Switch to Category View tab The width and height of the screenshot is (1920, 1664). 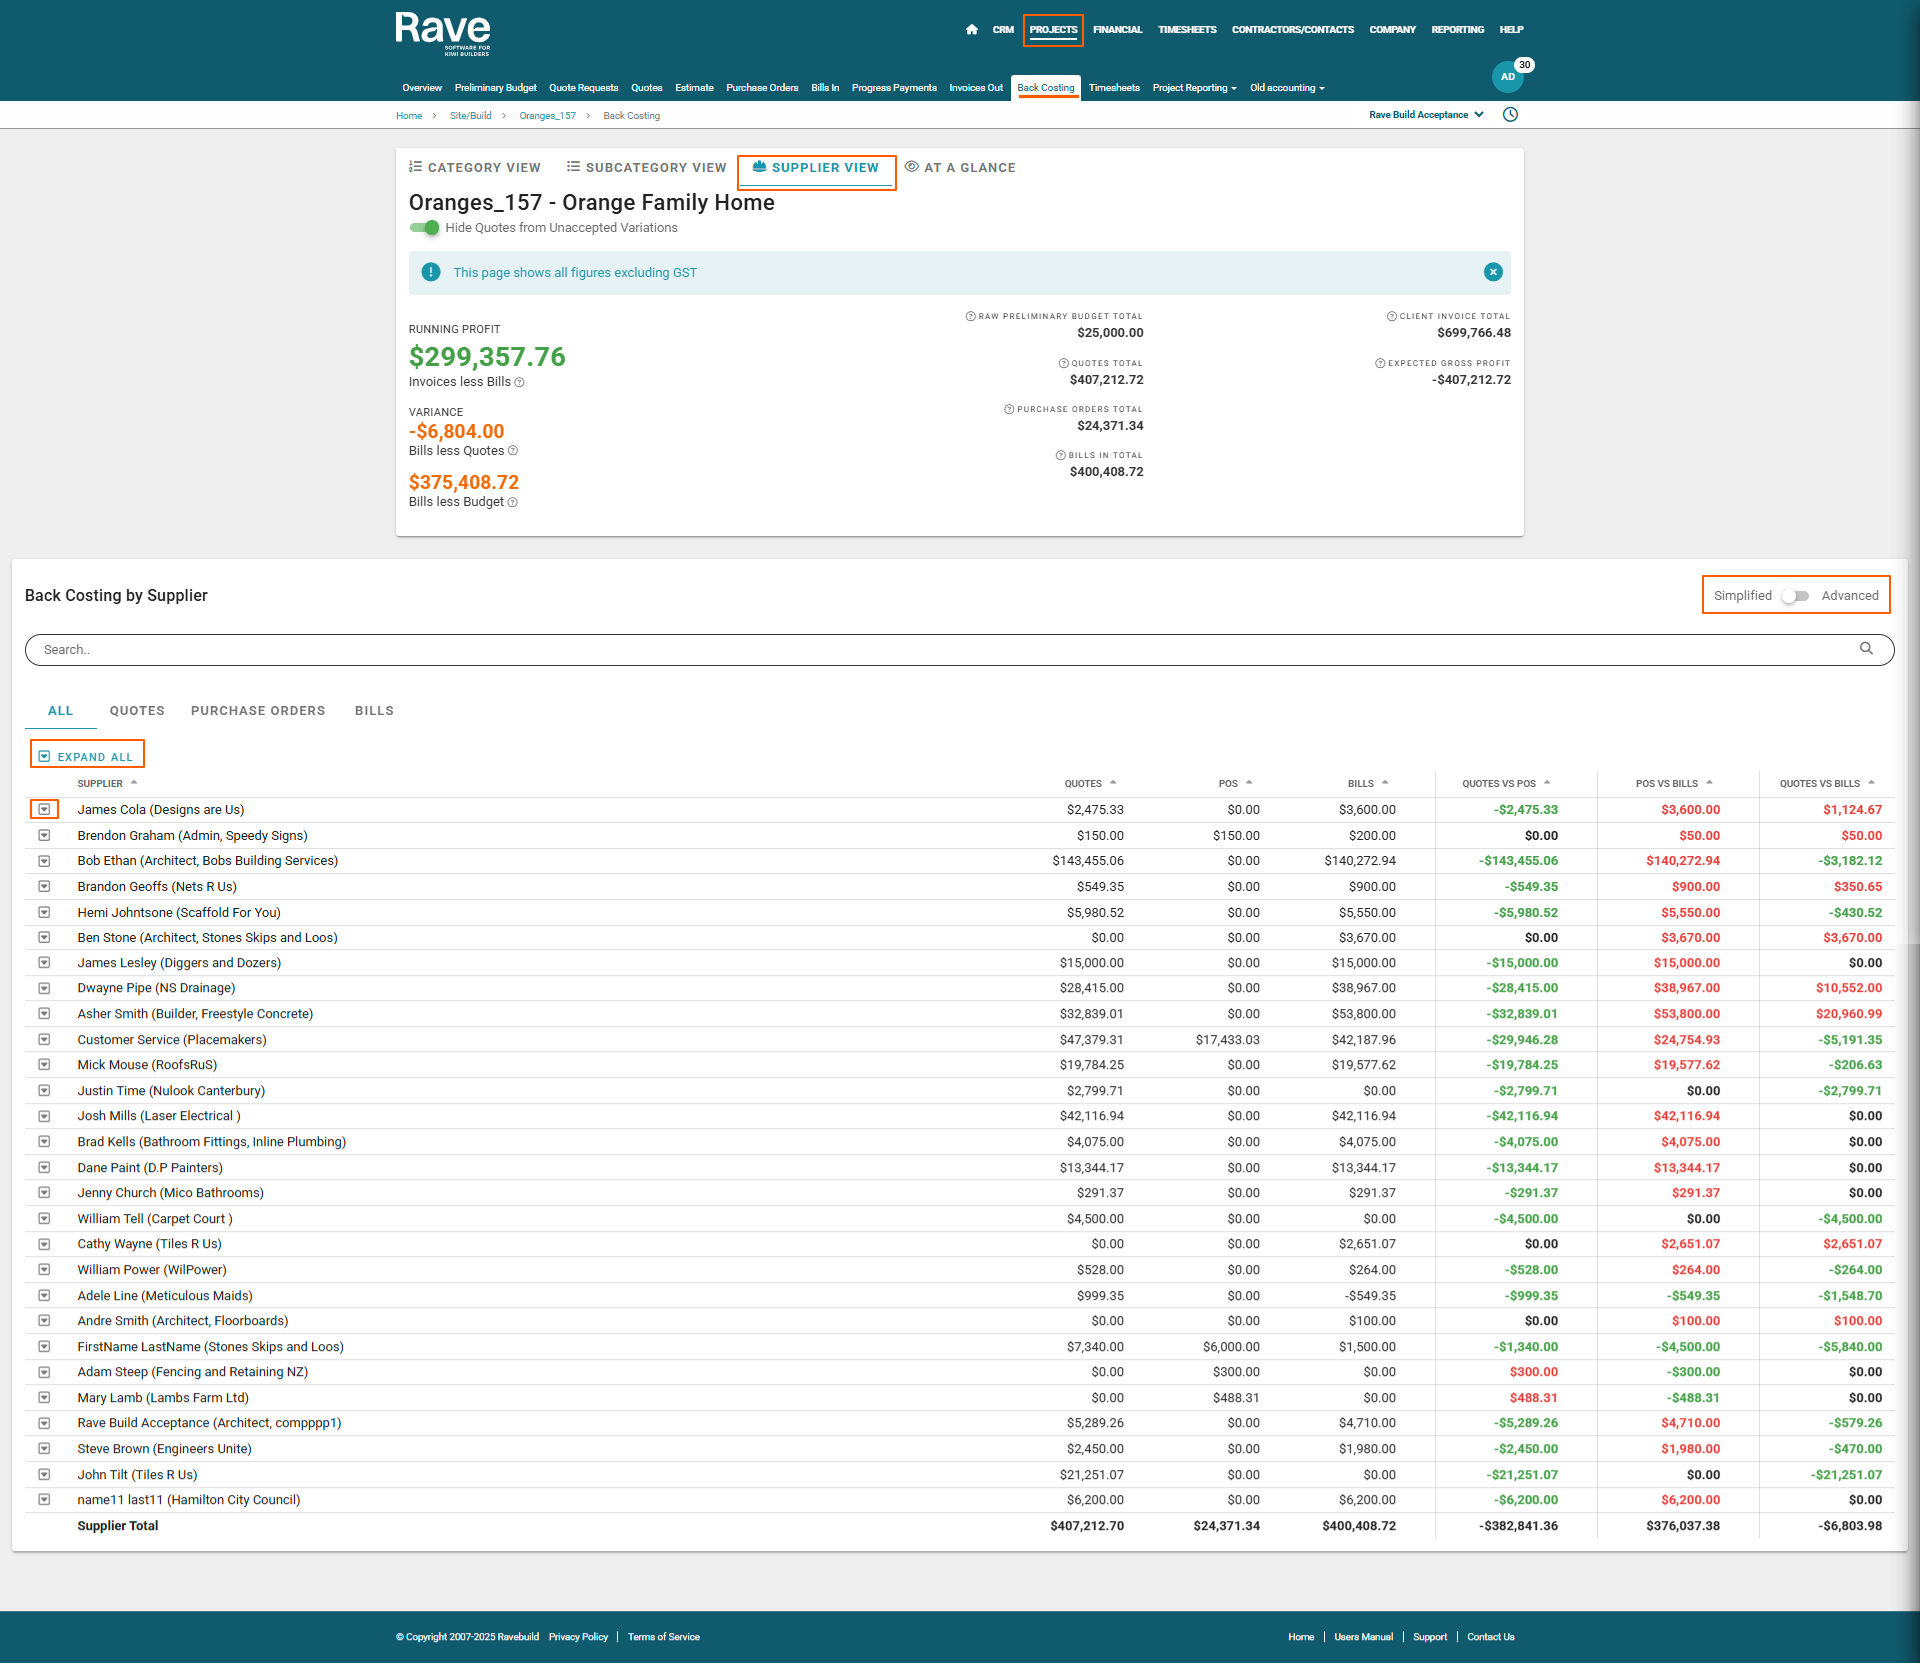point(475,167)
